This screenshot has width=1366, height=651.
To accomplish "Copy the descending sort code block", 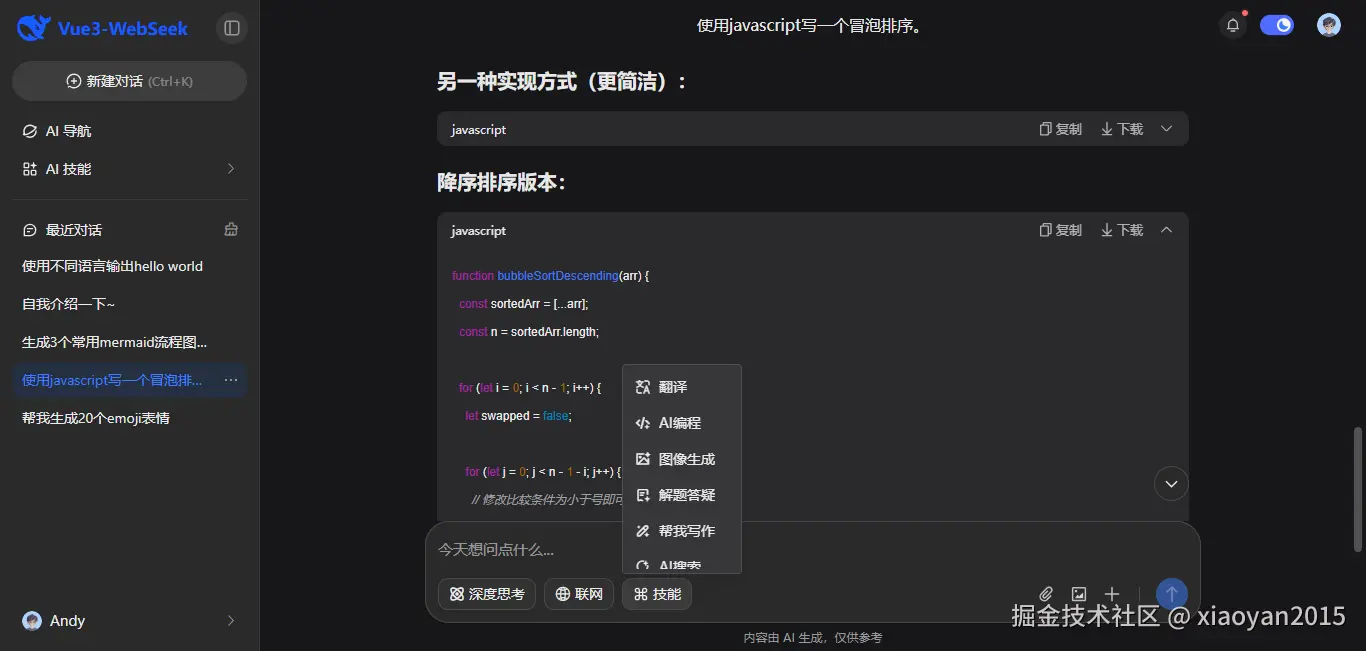I will coord(1059,229).
